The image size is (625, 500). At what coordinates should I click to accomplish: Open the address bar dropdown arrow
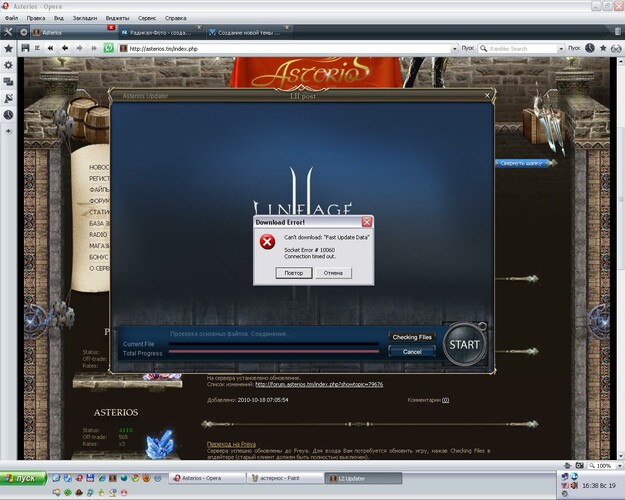455,49
